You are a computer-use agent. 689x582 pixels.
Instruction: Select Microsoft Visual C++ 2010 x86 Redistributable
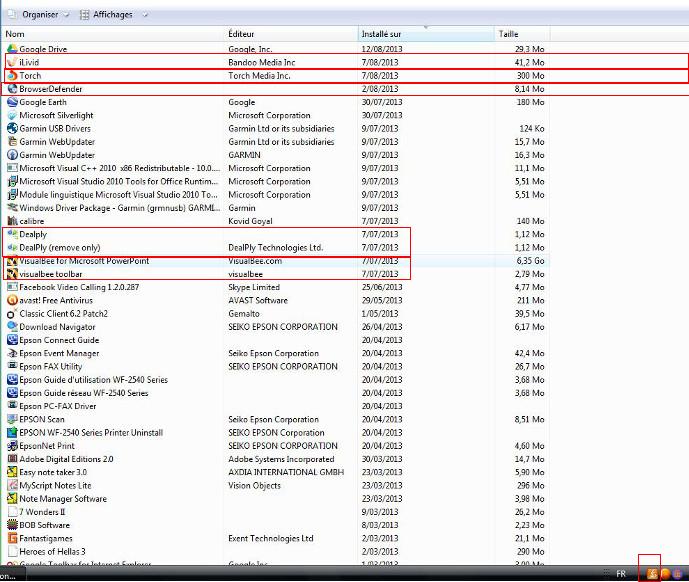point(276,168)
